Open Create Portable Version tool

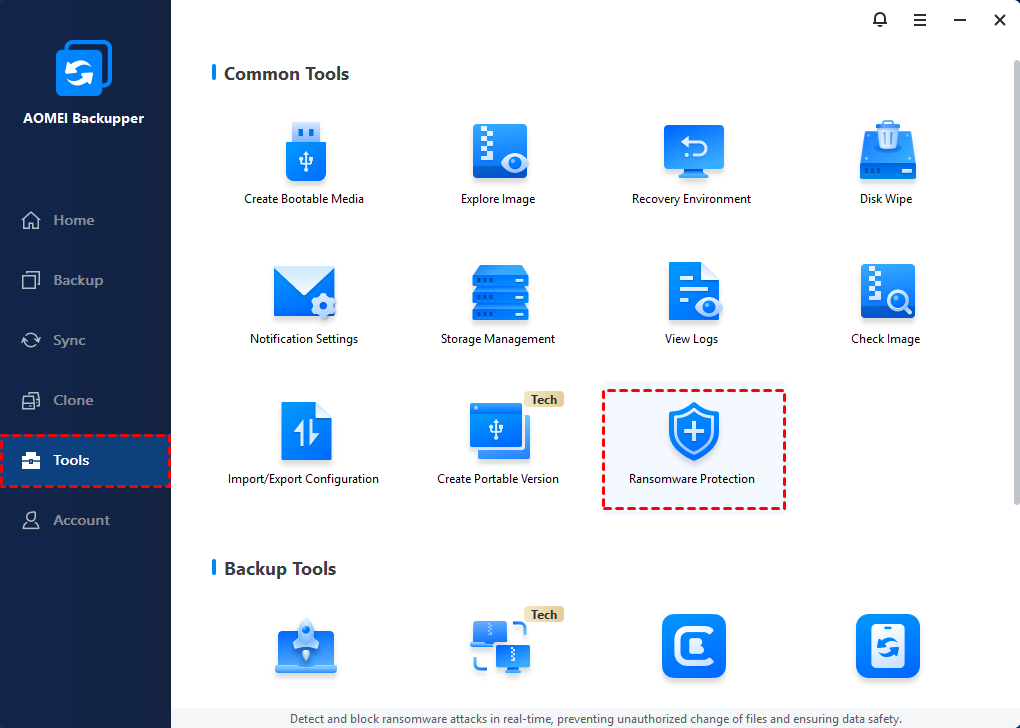(498, 444)
